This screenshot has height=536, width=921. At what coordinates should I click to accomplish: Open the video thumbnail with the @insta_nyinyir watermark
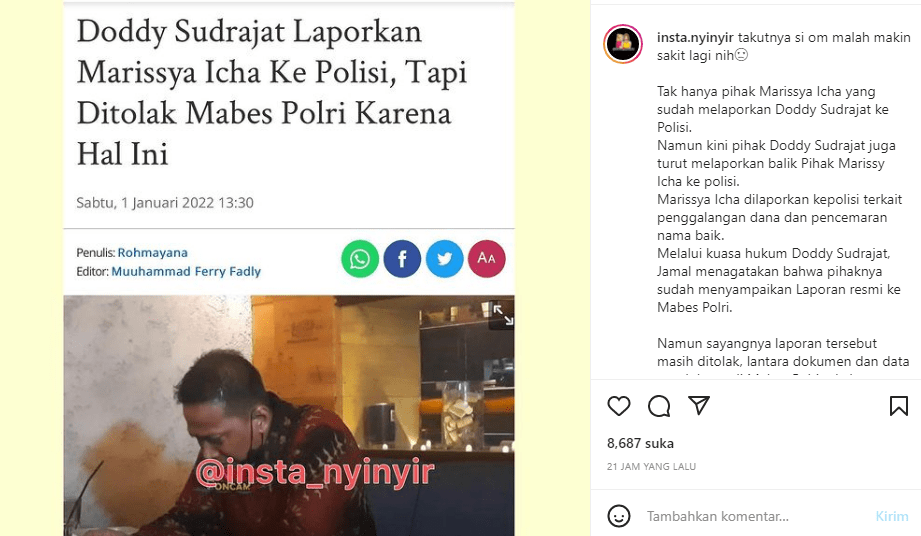pyautogui.click(x=289, y=415)
